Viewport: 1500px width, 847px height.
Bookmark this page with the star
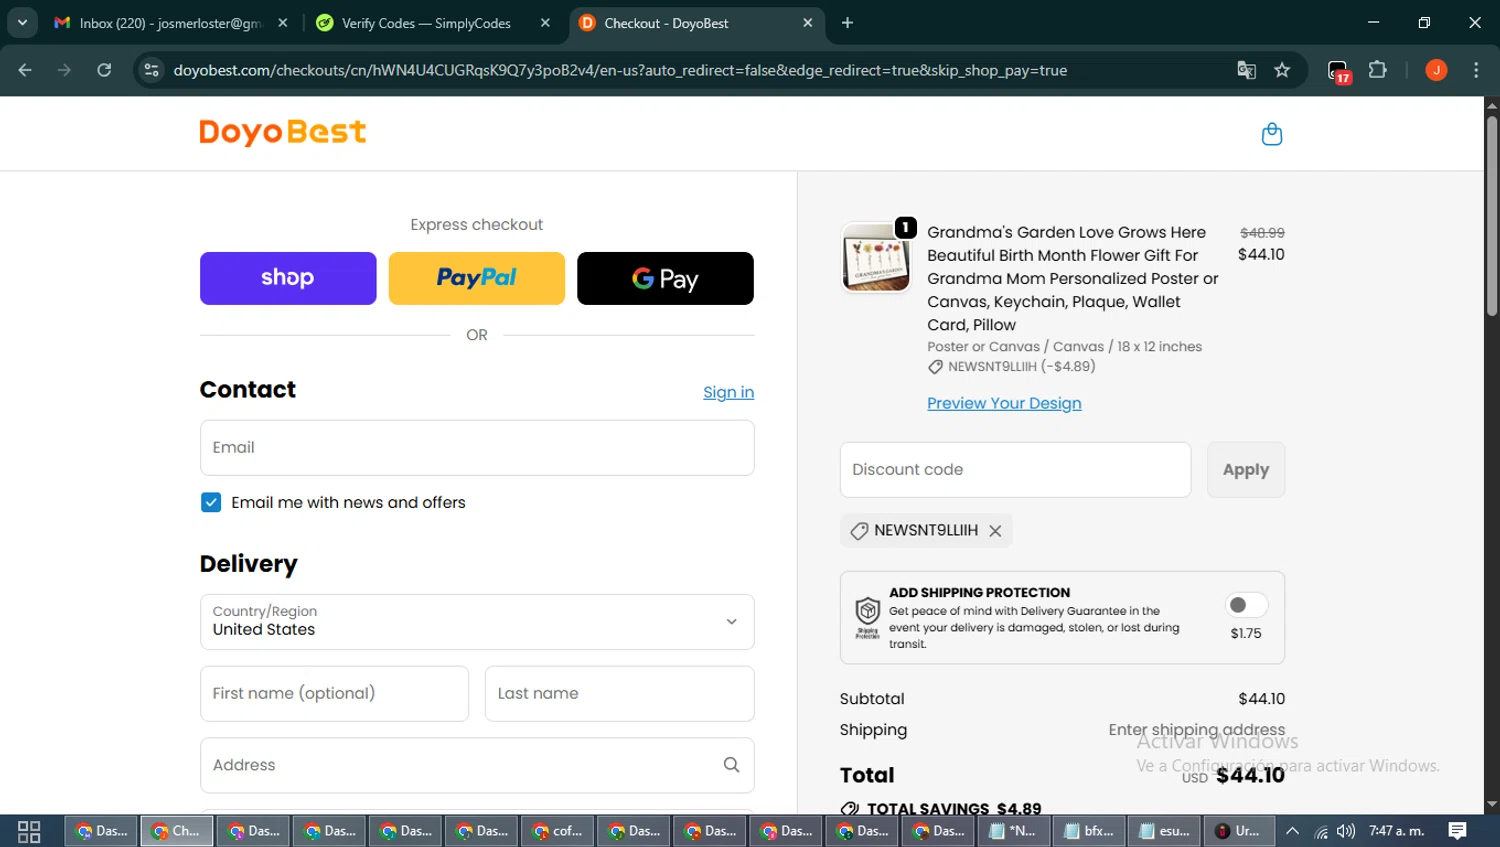coord(1282,70)
